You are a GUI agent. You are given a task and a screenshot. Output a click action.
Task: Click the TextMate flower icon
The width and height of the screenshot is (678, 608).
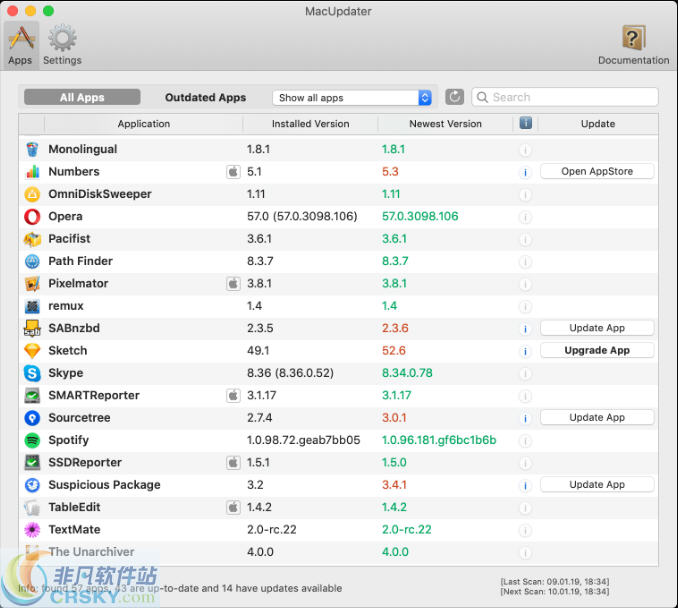coord(32,530)
